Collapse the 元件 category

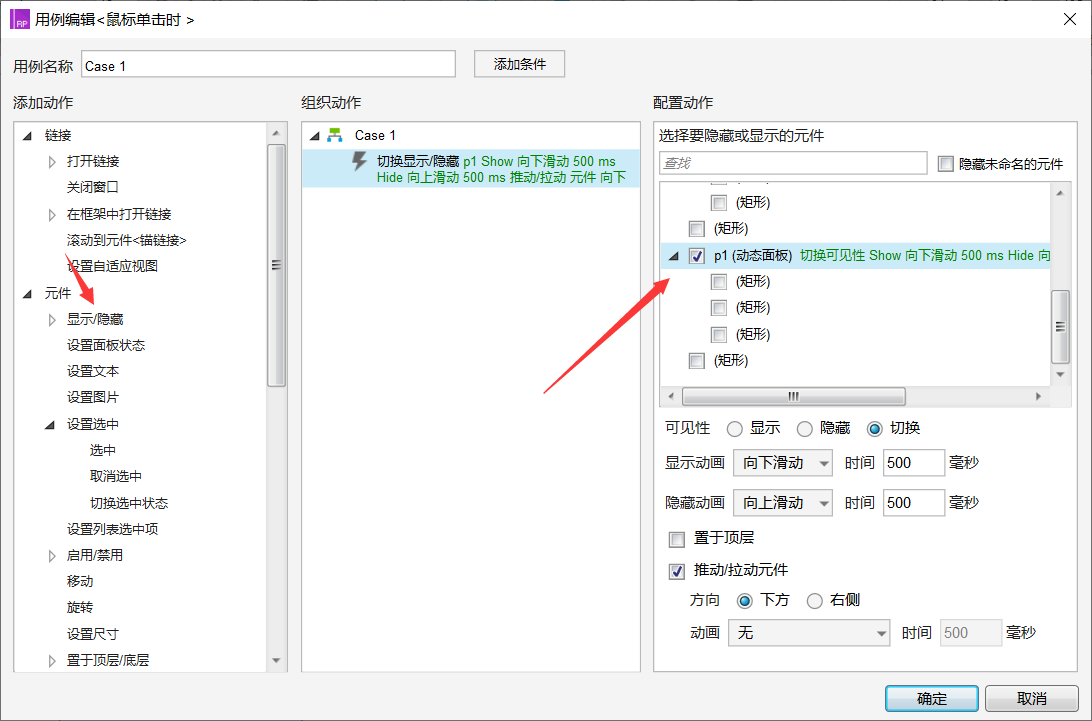pyautogui.click(x=27, y=294)
